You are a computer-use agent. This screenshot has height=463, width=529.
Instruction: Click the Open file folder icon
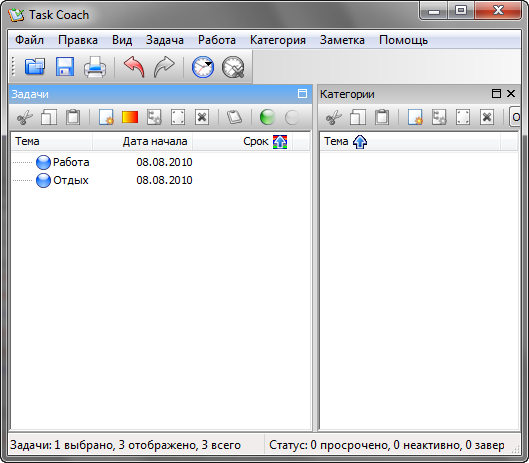35,66
